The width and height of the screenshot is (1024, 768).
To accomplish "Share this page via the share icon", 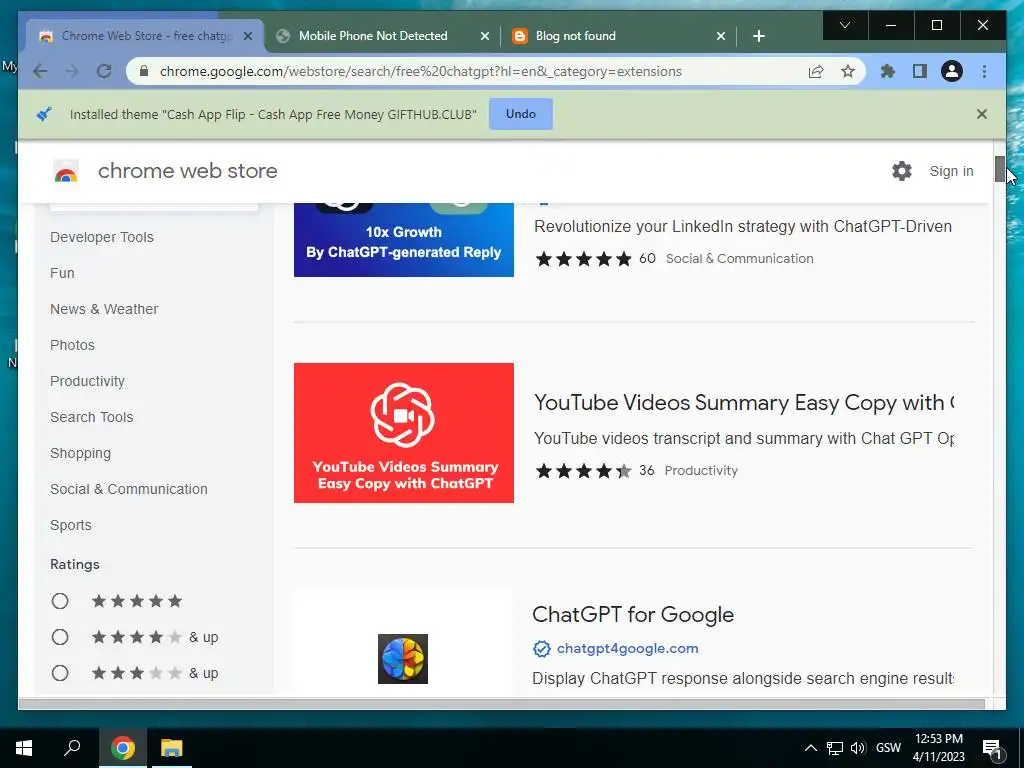I will pos(816,71).
